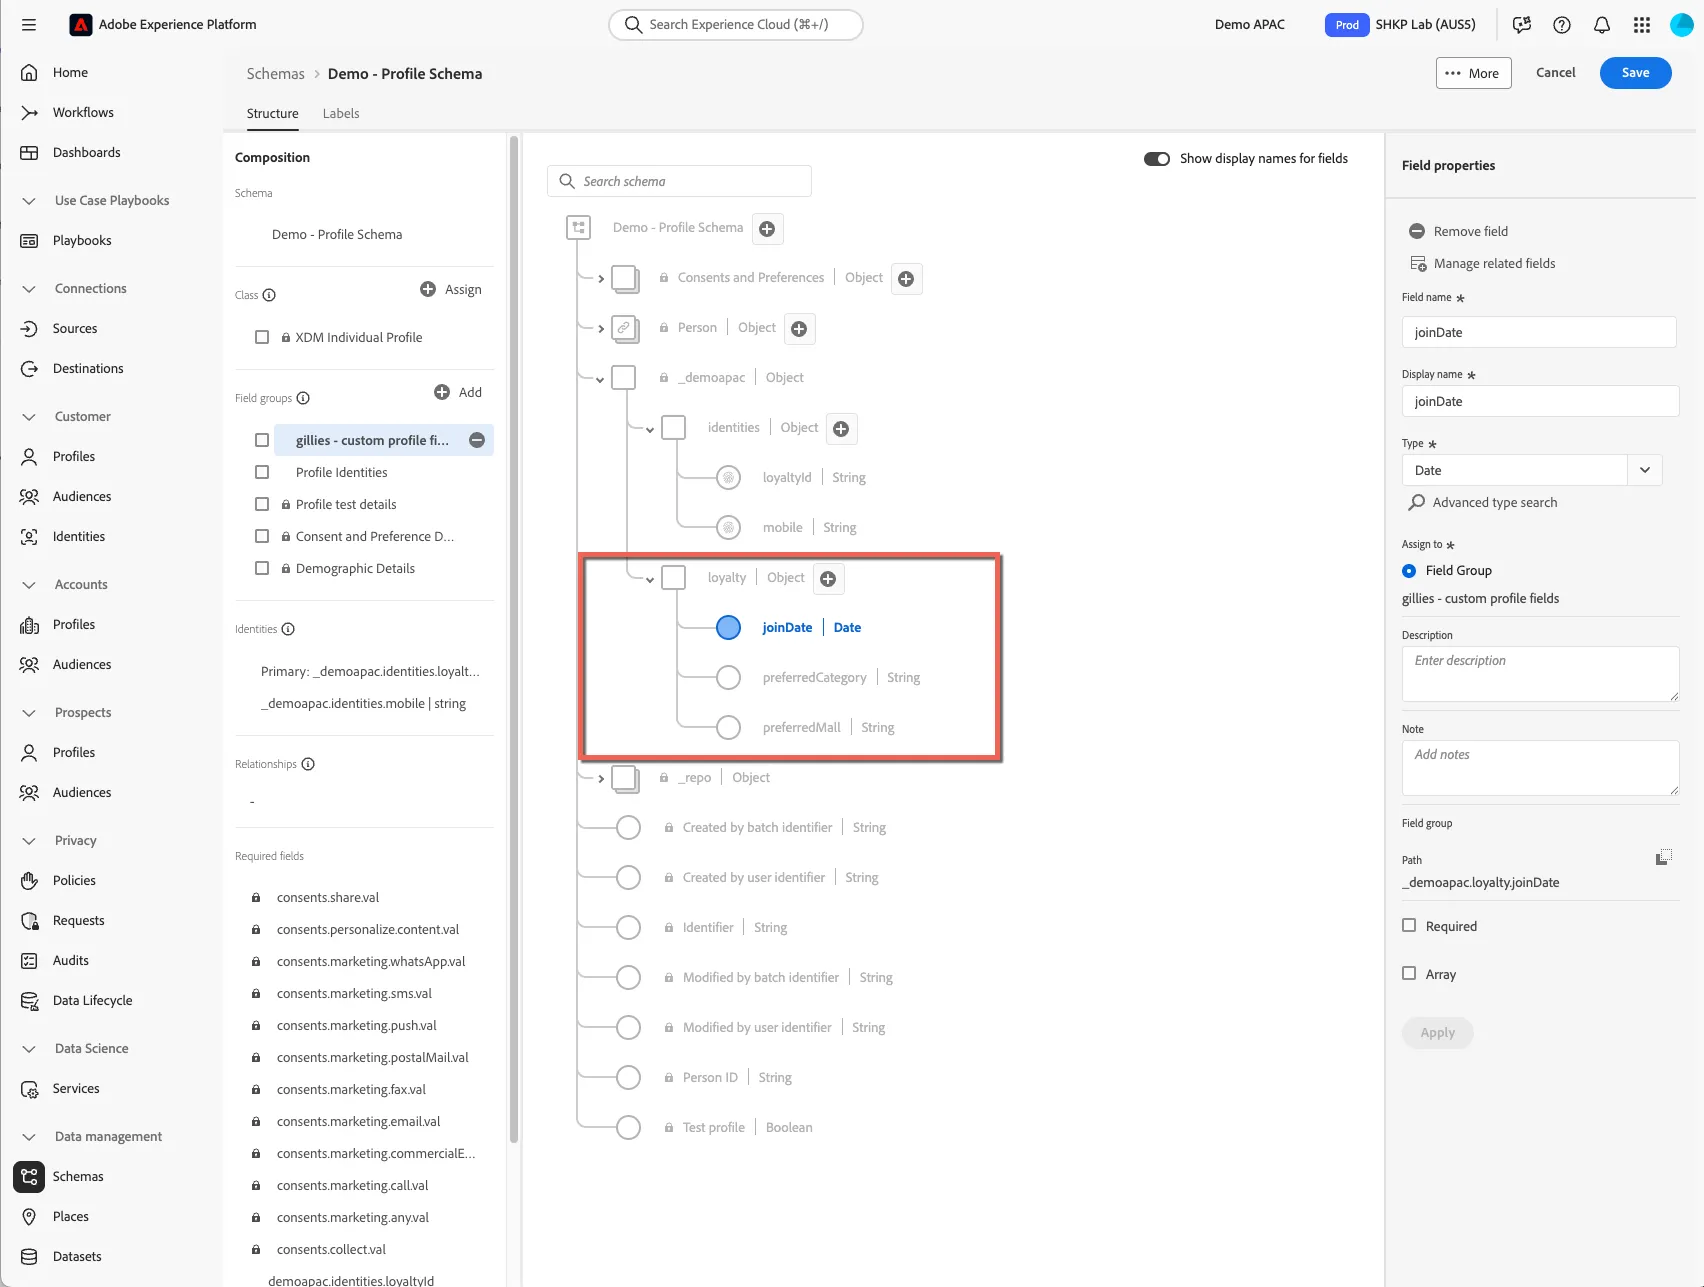Go to Schemas in the sidebar
Screen dimensions: 1704x1287
click(x=78, y=1176)
